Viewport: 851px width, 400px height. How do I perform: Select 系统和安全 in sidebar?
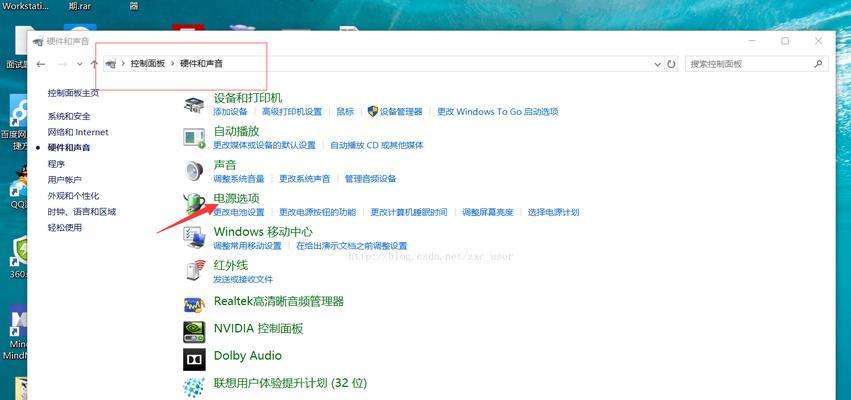(69, 116)
